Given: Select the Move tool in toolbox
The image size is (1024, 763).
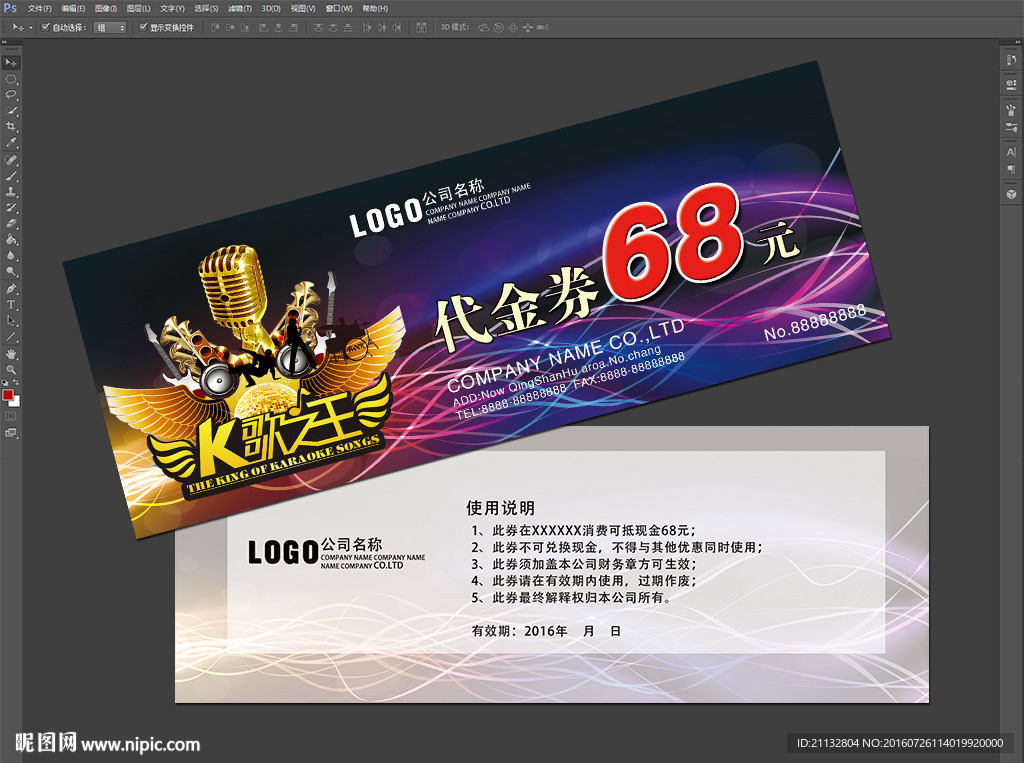Looking at the screenshot, I should tap(11, 63).
